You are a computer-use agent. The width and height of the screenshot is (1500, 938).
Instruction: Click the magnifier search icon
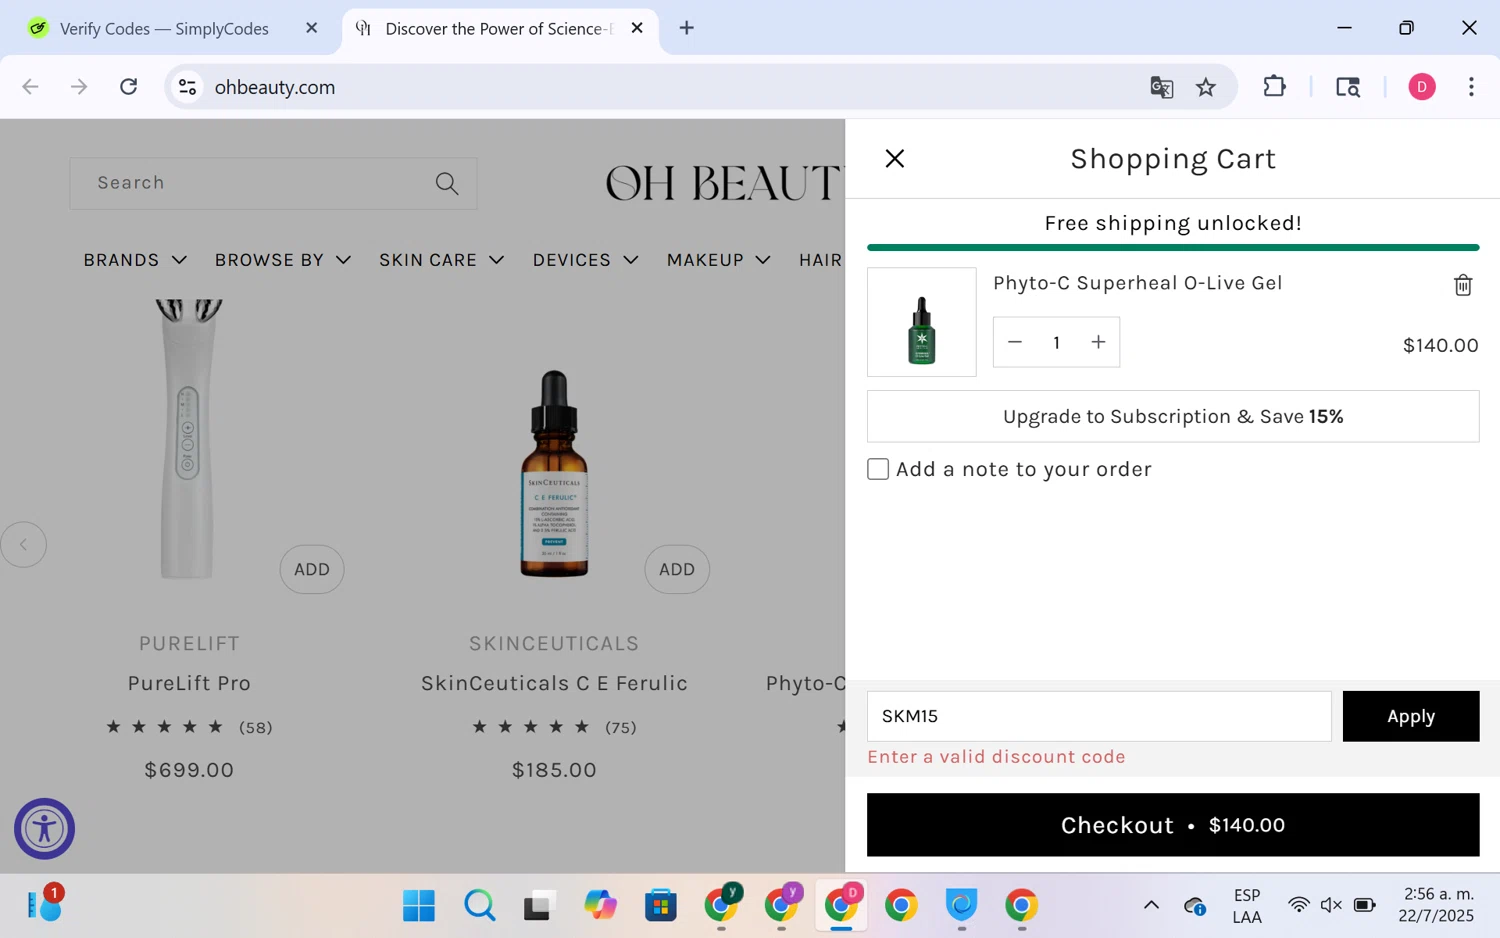pyautogui.click(x=447, y=183)
